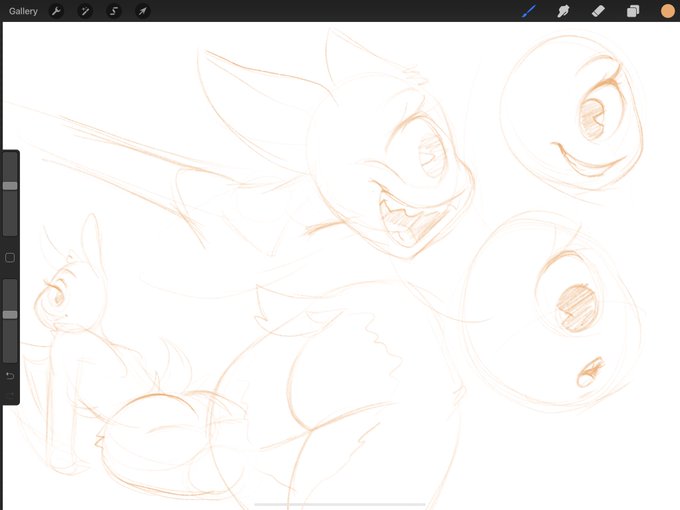The width and height of the screenshot is (680, 510).
Task: Open the Actions wrench menu
Action: coord(56,11)
